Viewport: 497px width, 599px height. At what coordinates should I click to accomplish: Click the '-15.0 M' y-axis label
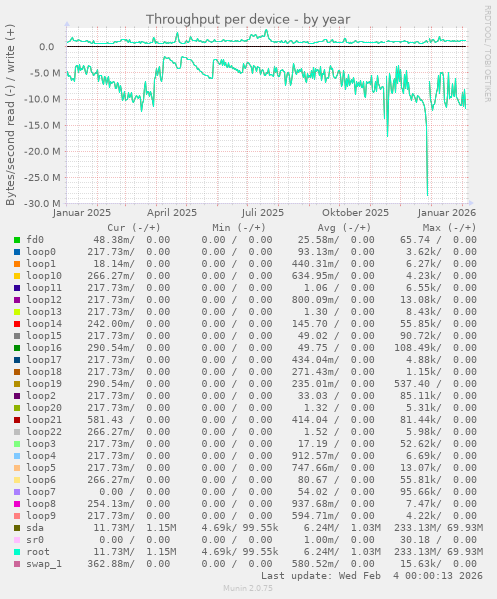tap(42, 125)
